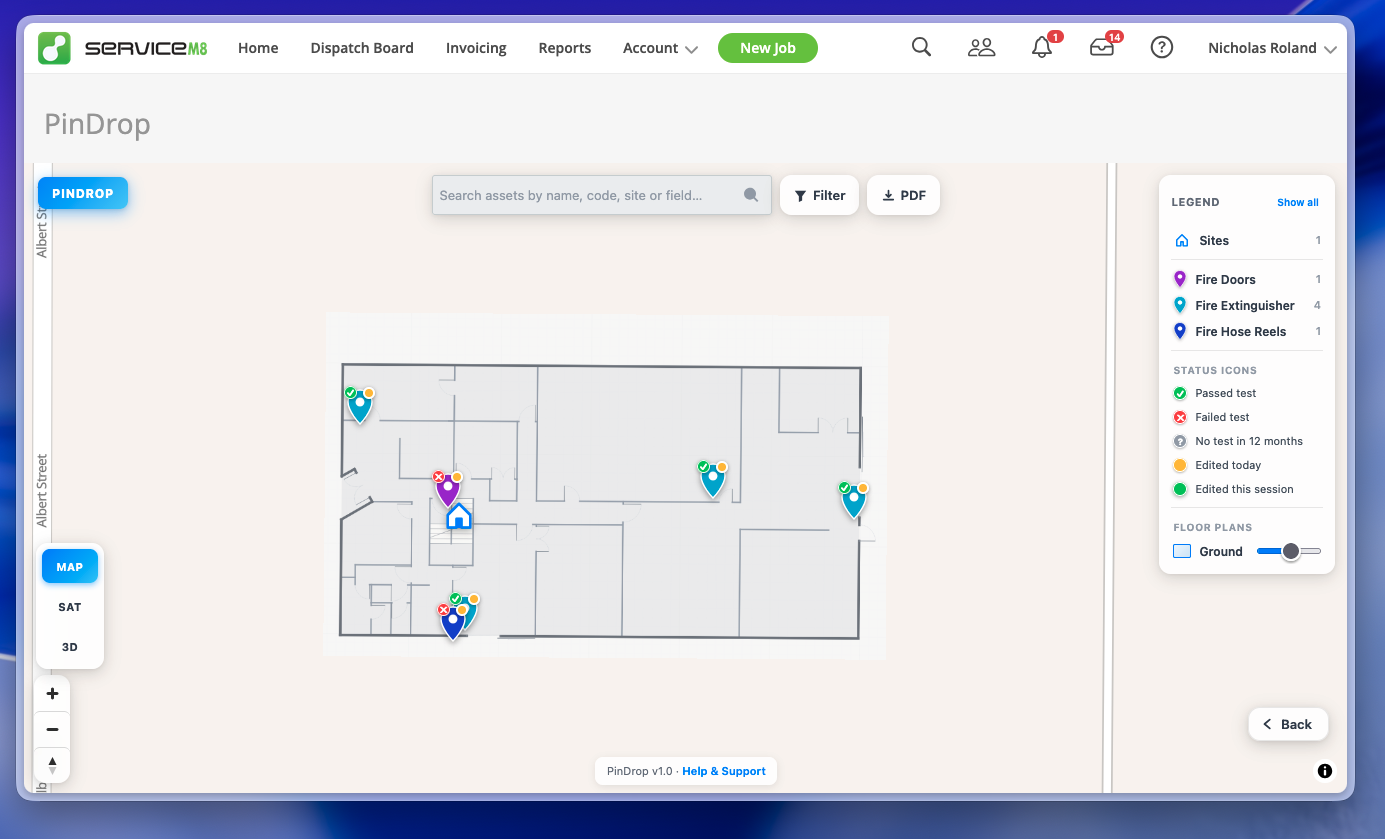The image size is (1385, 839).
Task: Open the search magnifier in top bar
Action: (921, 47)
